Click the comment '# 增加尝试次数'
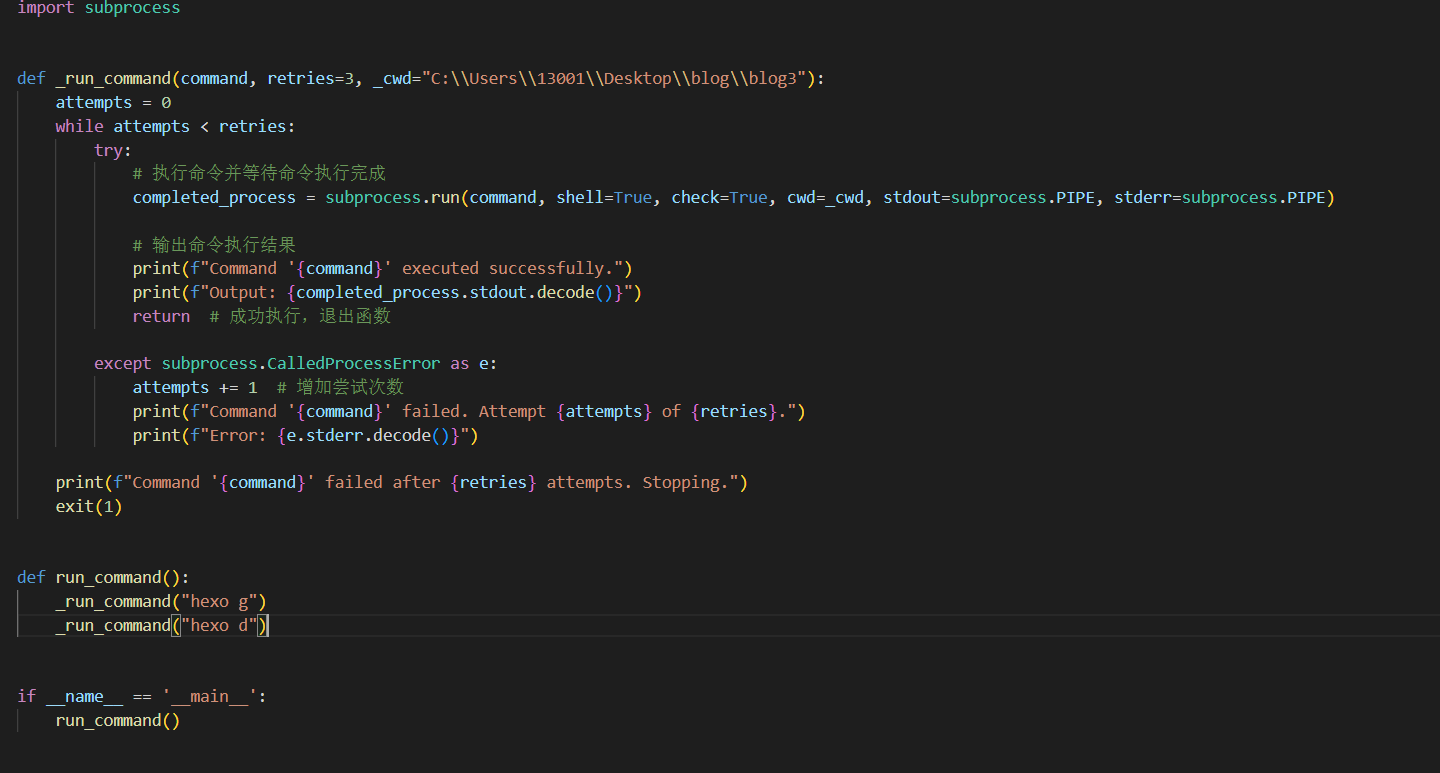This screenshot has height=773, width=1440. point(340,387)
